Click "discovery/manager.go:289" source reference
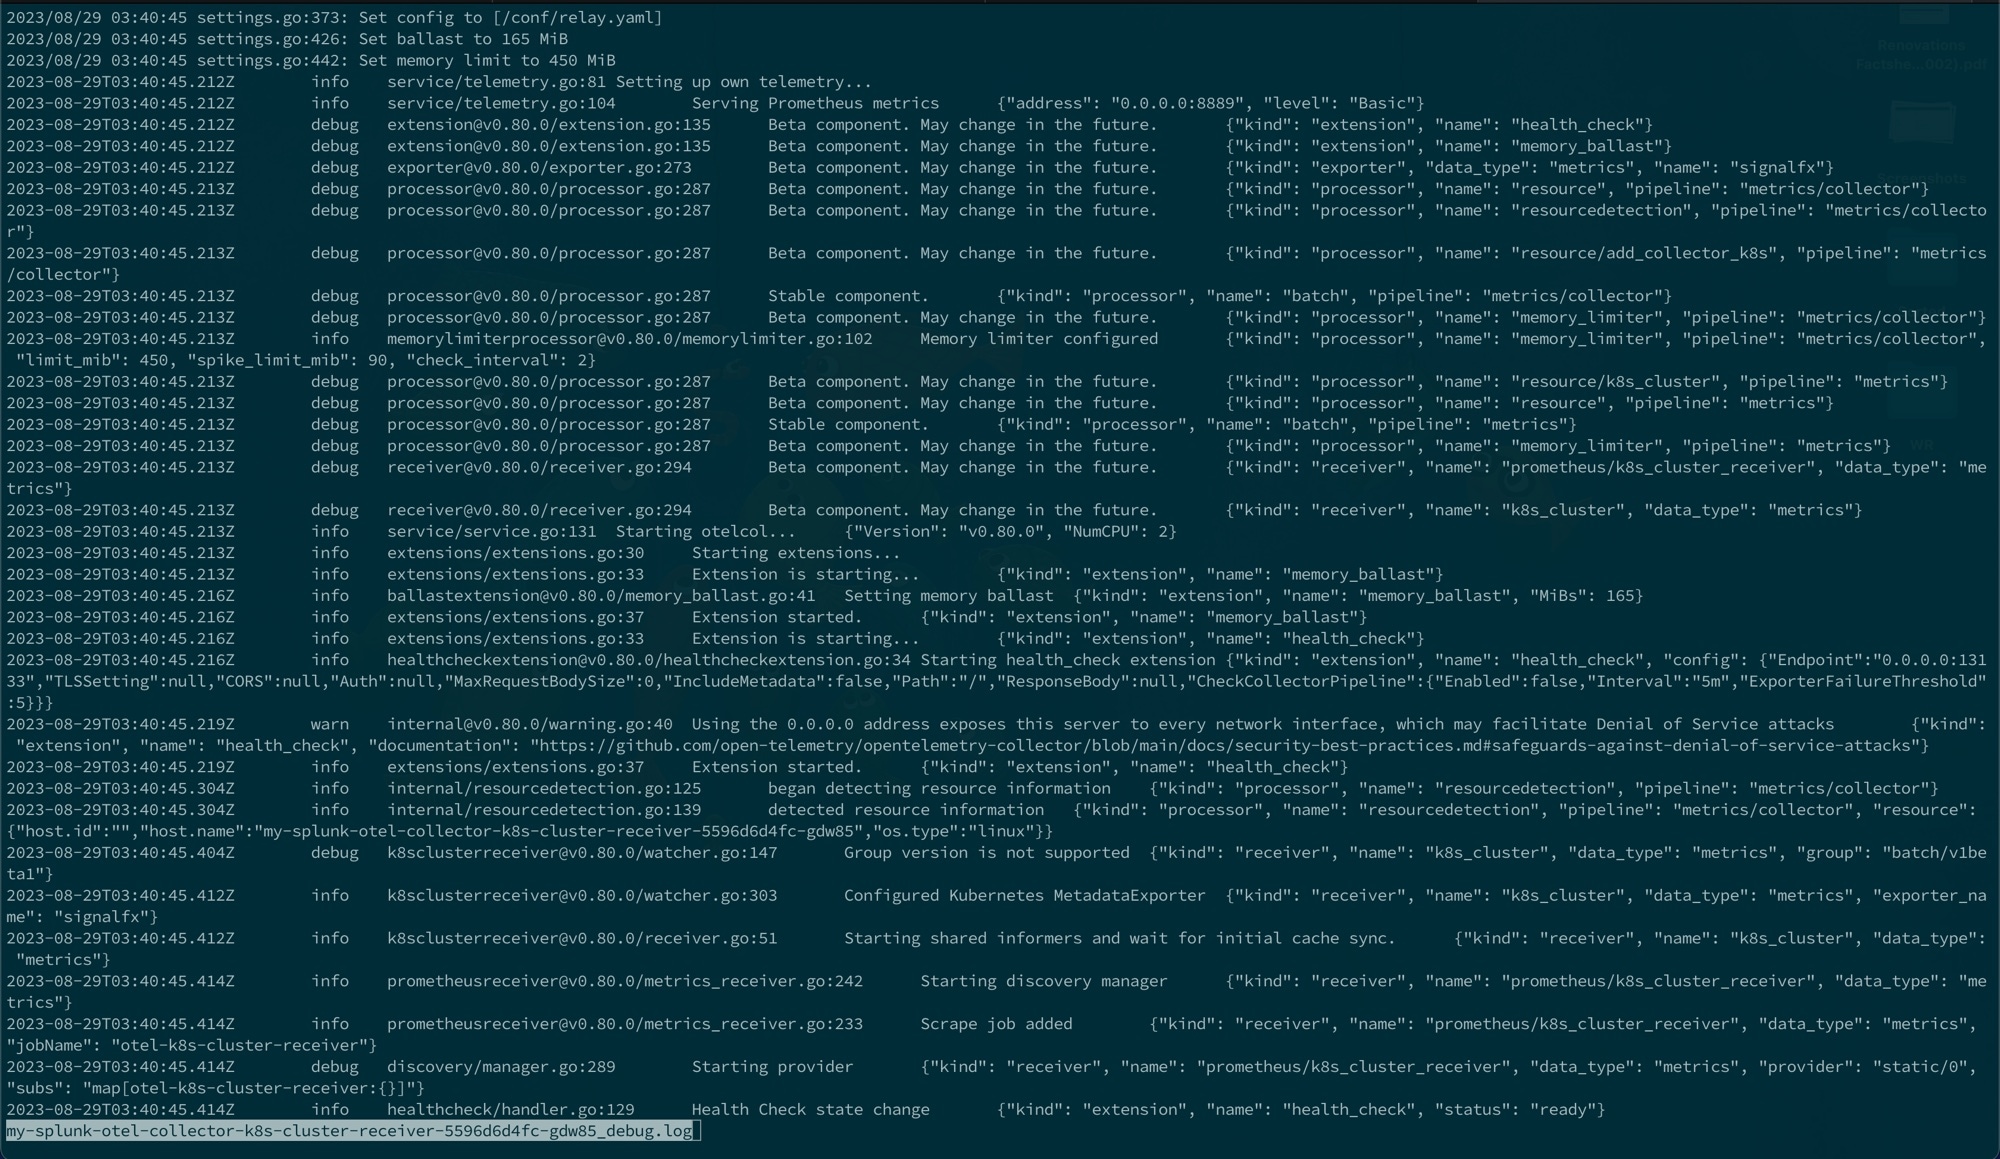2000x1159 pixels. (x=501, y=1067)
